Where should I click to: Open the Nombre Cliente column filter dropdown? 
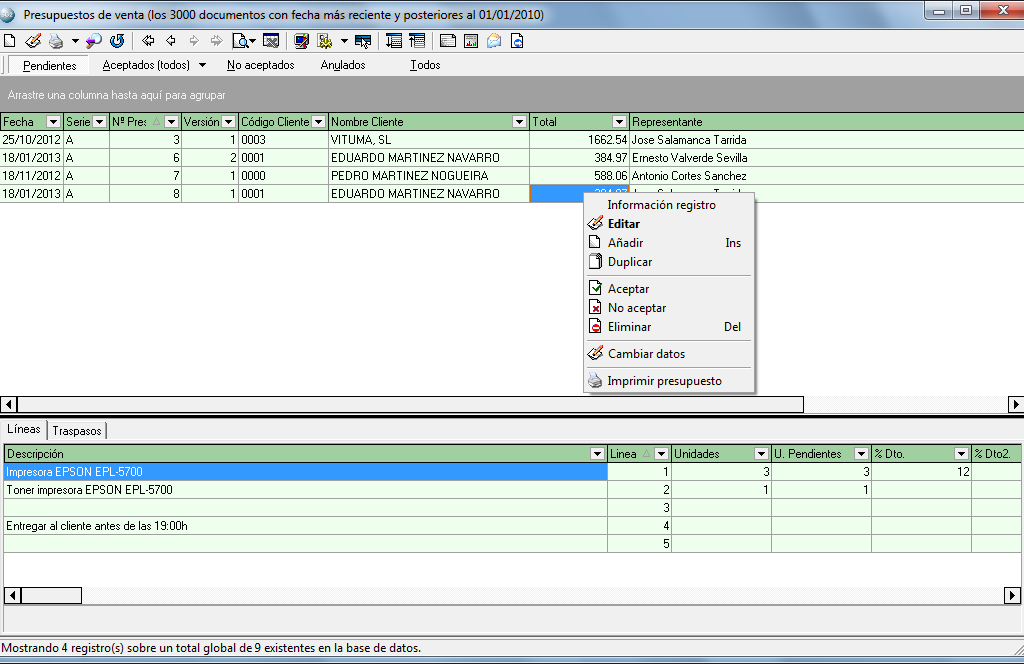tap(519, 122)
